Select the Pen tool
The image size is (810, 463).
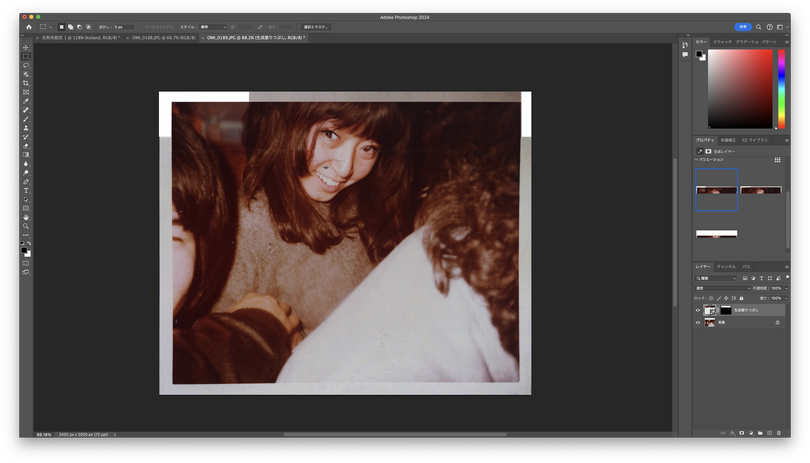[26, 182]
